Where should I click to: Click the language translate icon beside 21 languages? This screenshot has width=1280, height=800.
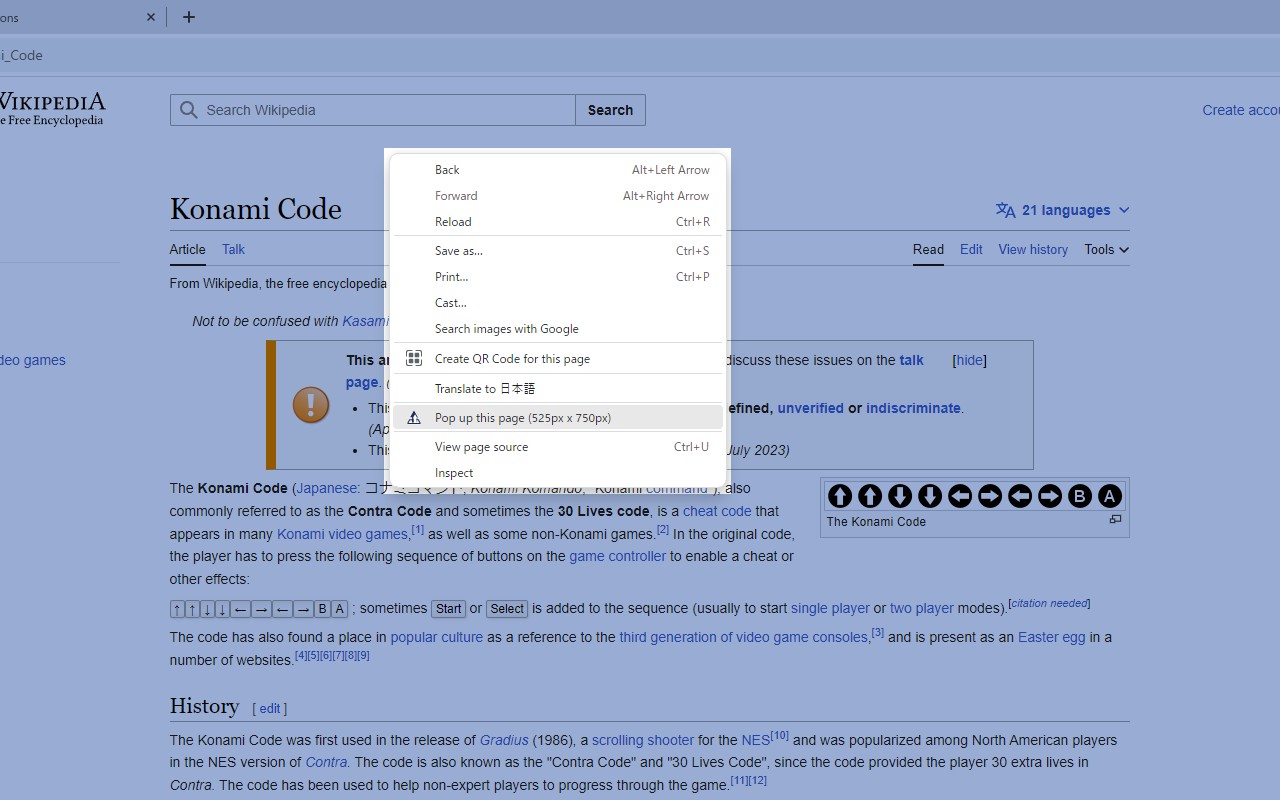pyautogui.click(x=1006, y=210)
